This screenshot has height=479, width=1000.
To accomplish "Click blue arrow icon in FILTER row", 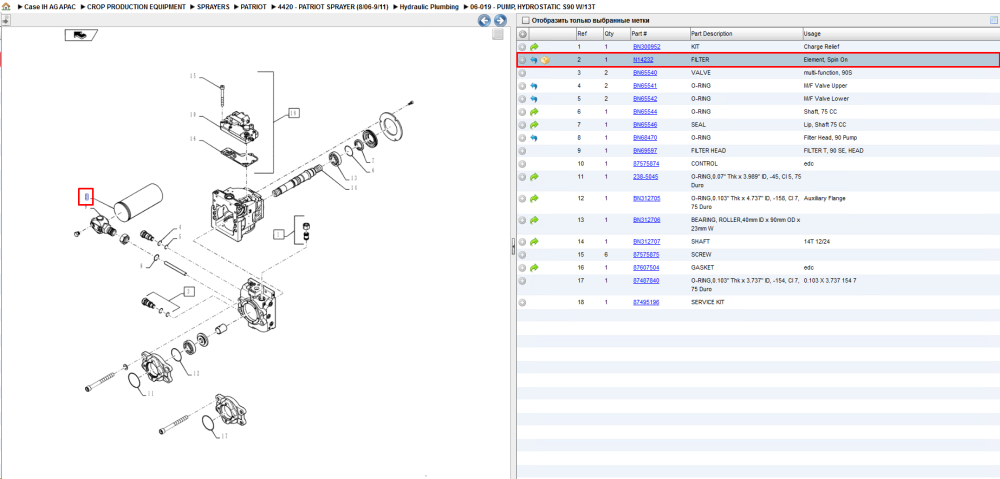I will 534,60.
